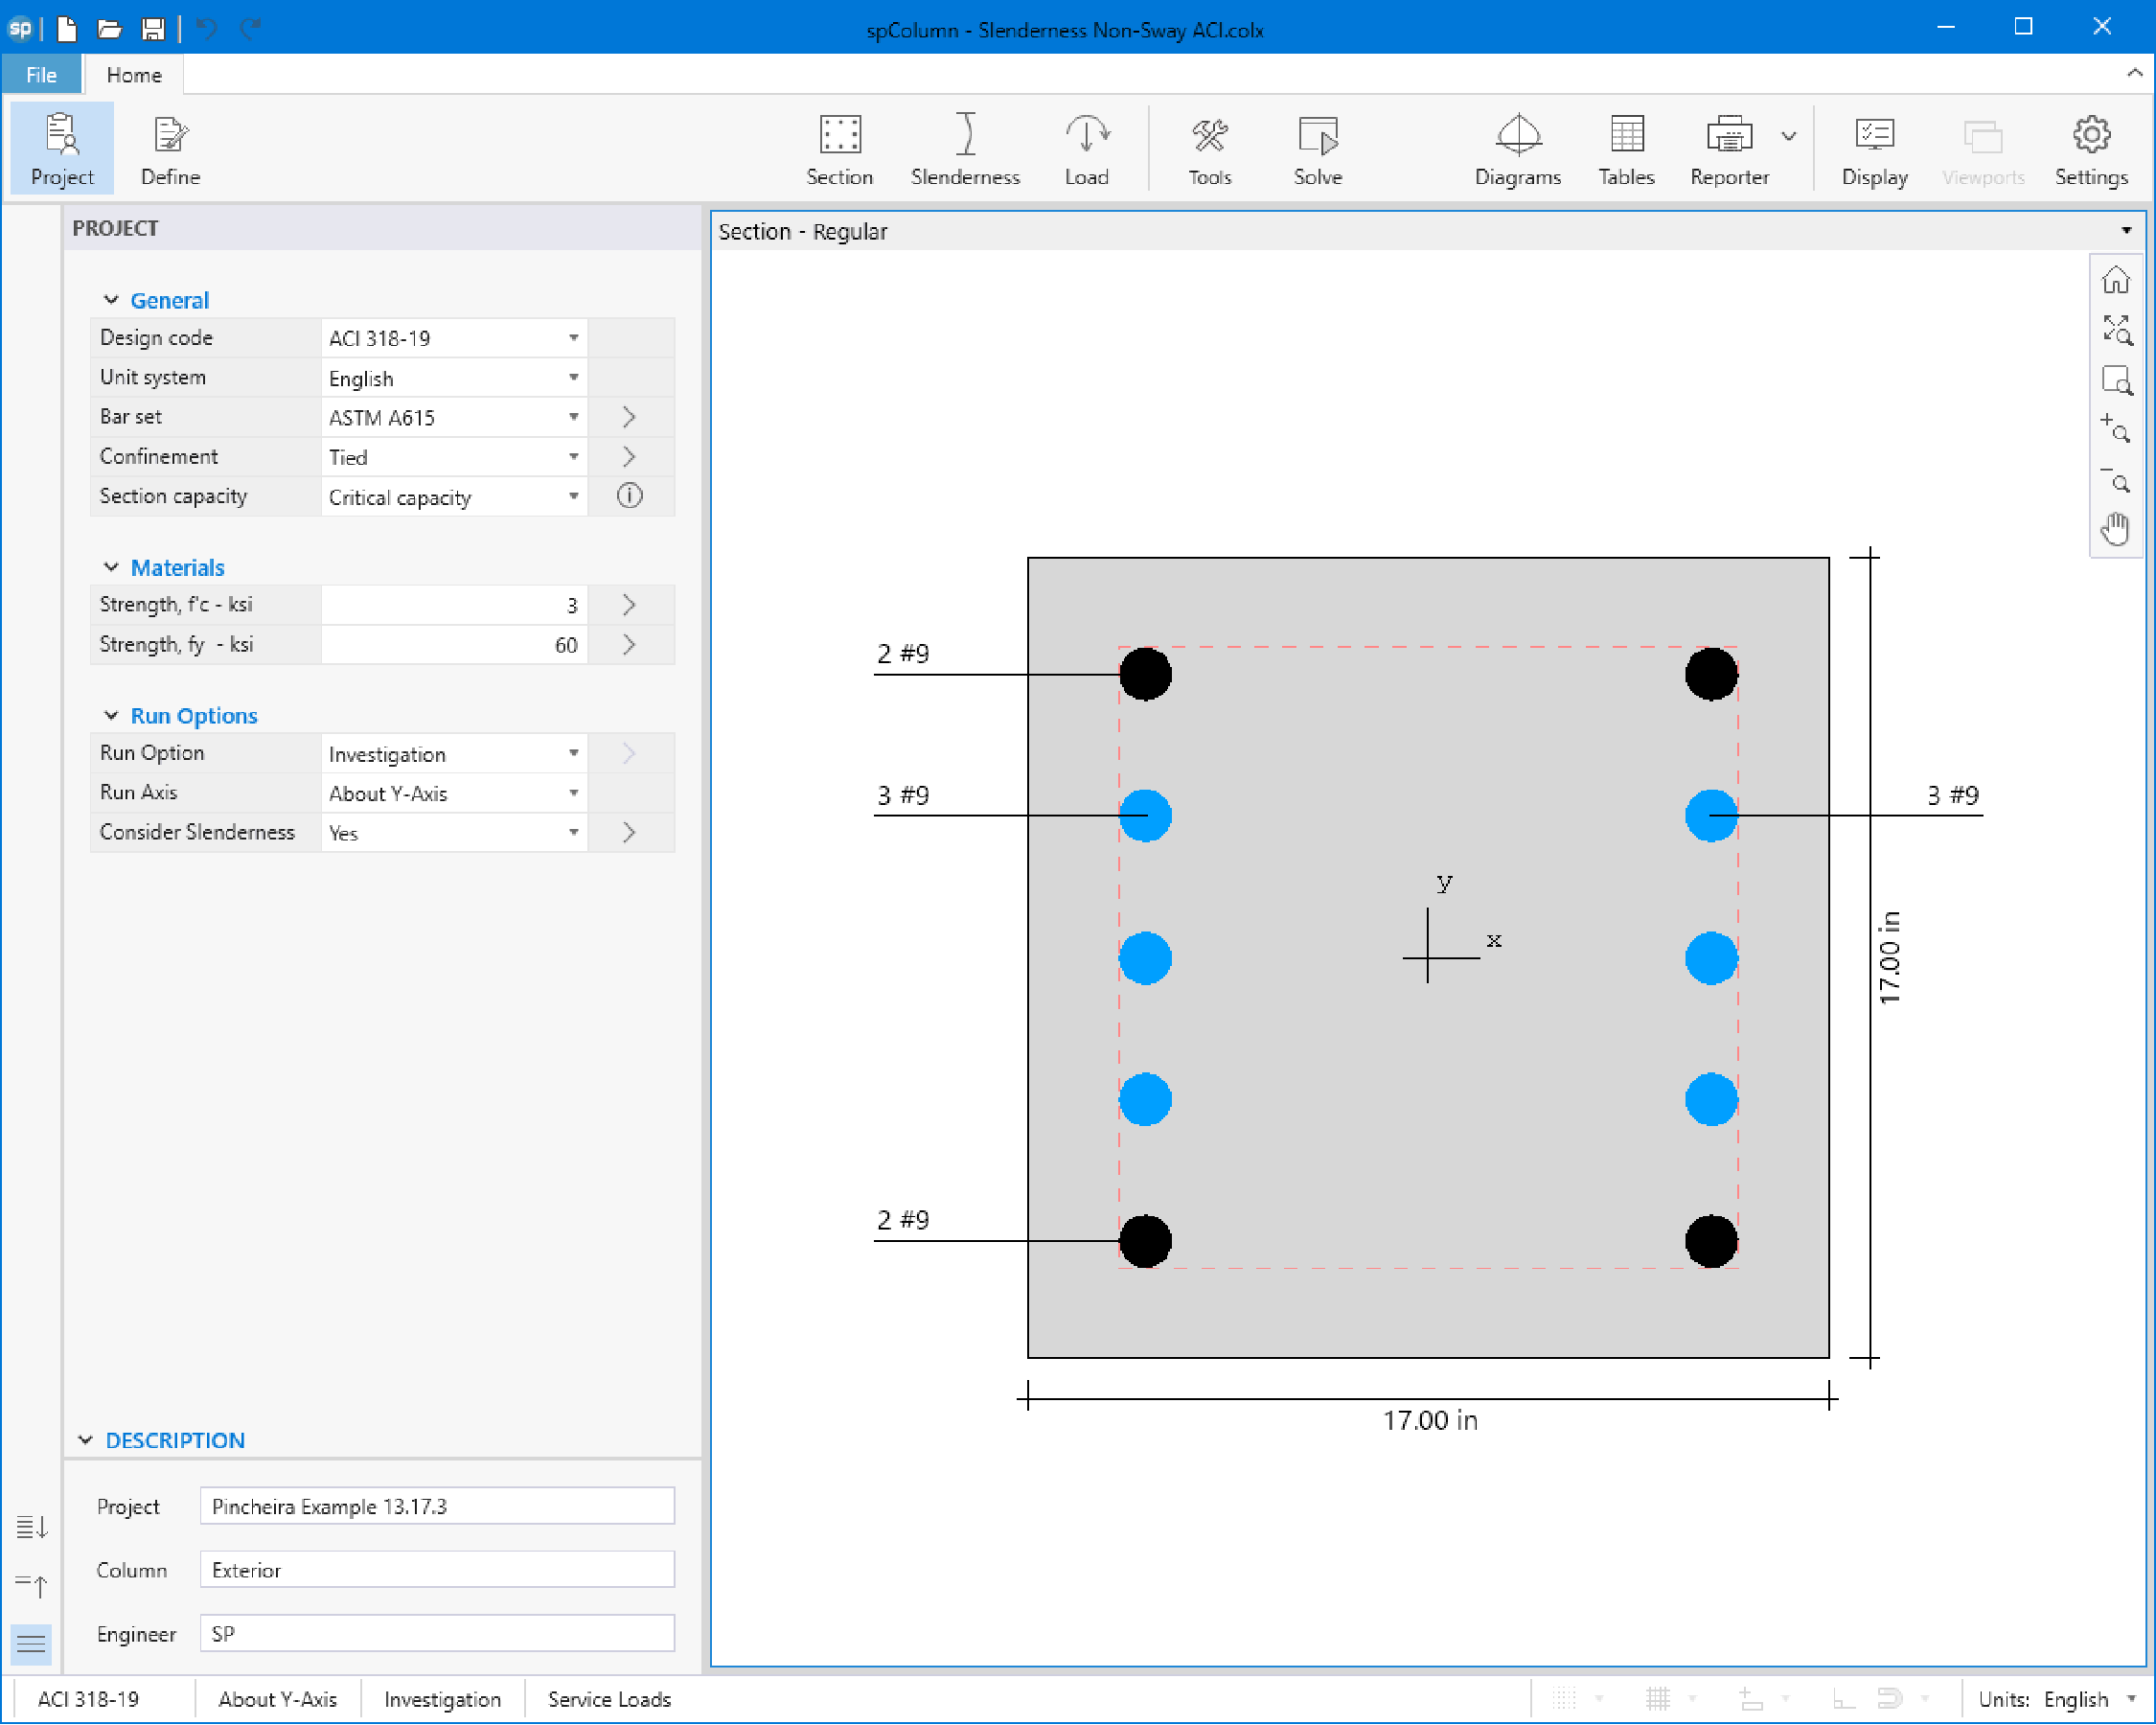This screenshot has height=1725, width=2156.
Task: Open f'c strength details arrow
Action: click(629, 605)
